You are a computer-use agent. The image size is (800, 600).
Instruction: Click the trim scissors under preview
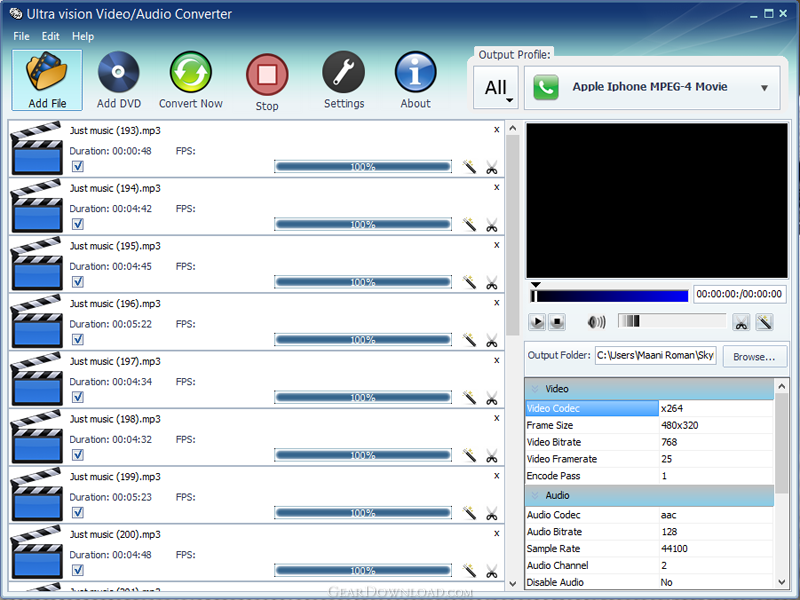[x=741, y=322]
